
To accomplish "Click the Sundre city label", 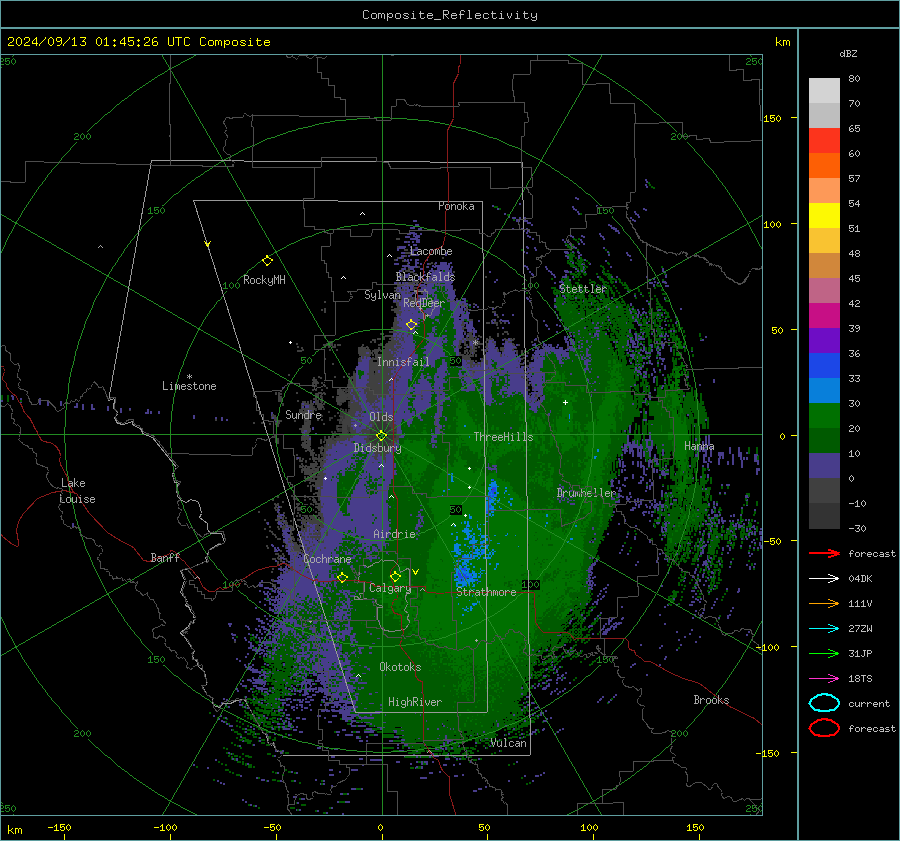I will pos(303,414).
